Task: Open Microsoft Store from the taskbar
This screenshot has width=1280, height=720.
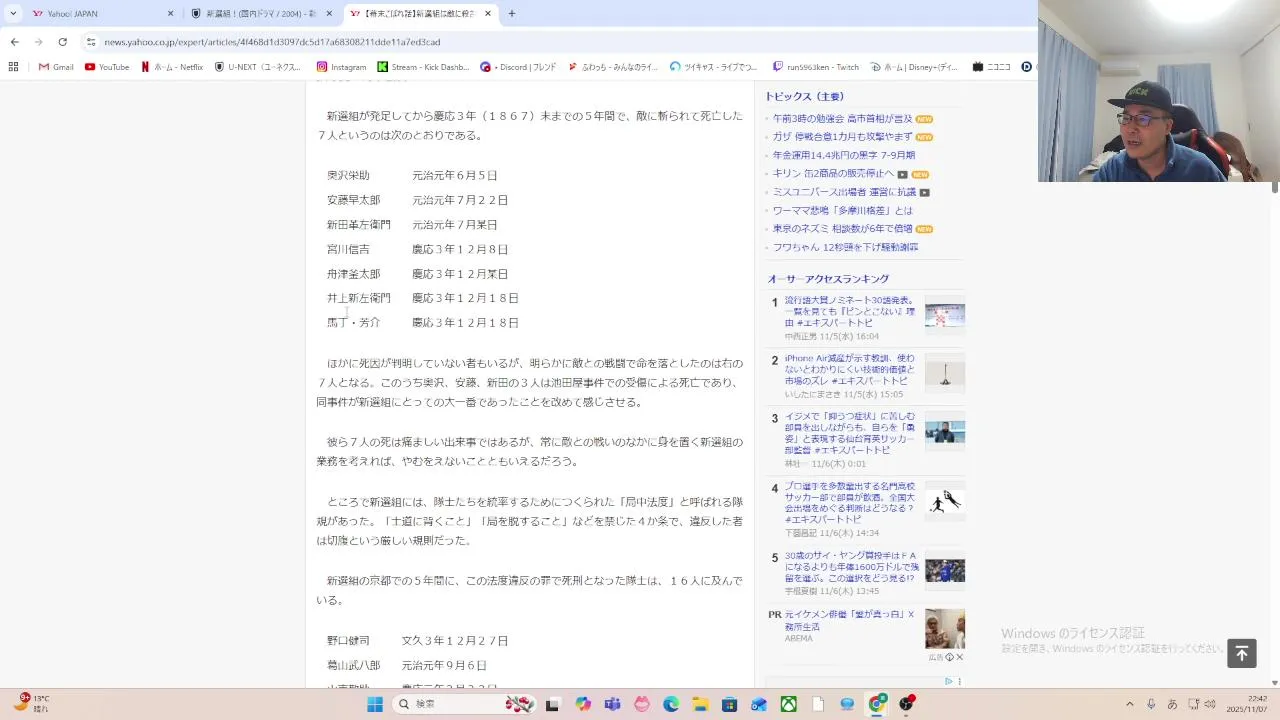Action: coord(730,704)
